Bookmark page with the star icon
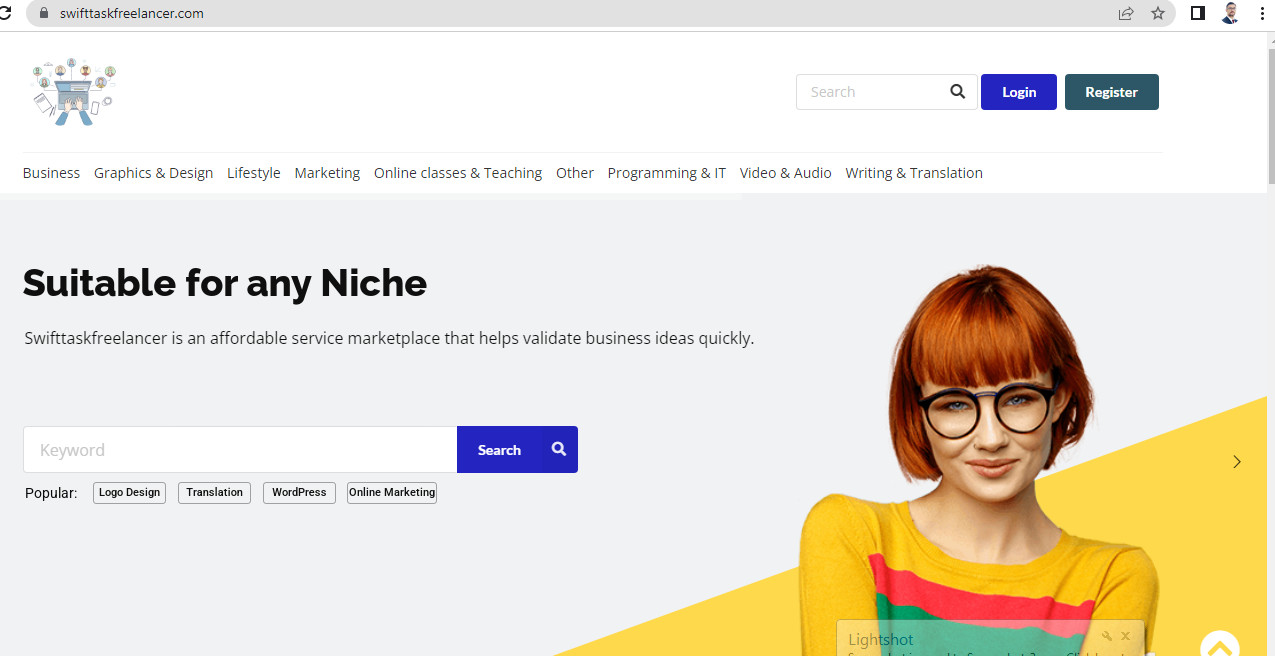The width and height of the screenshot is (1275, 656). [1157, 13]
